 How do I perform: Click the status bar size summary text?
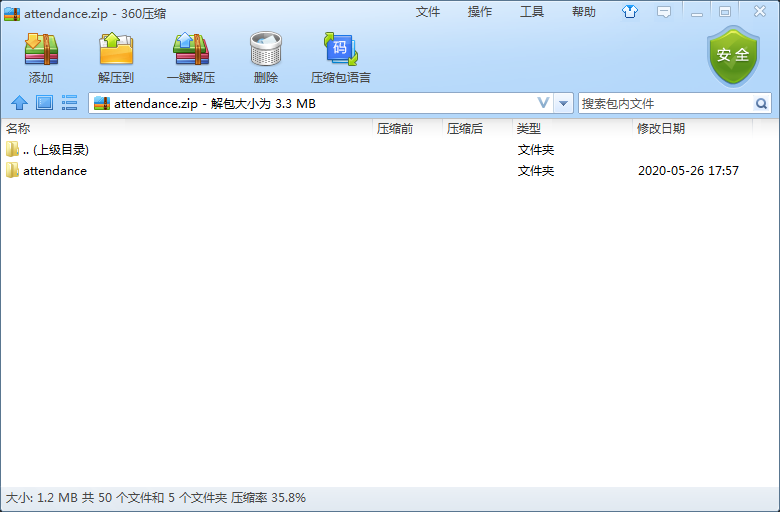156,498
